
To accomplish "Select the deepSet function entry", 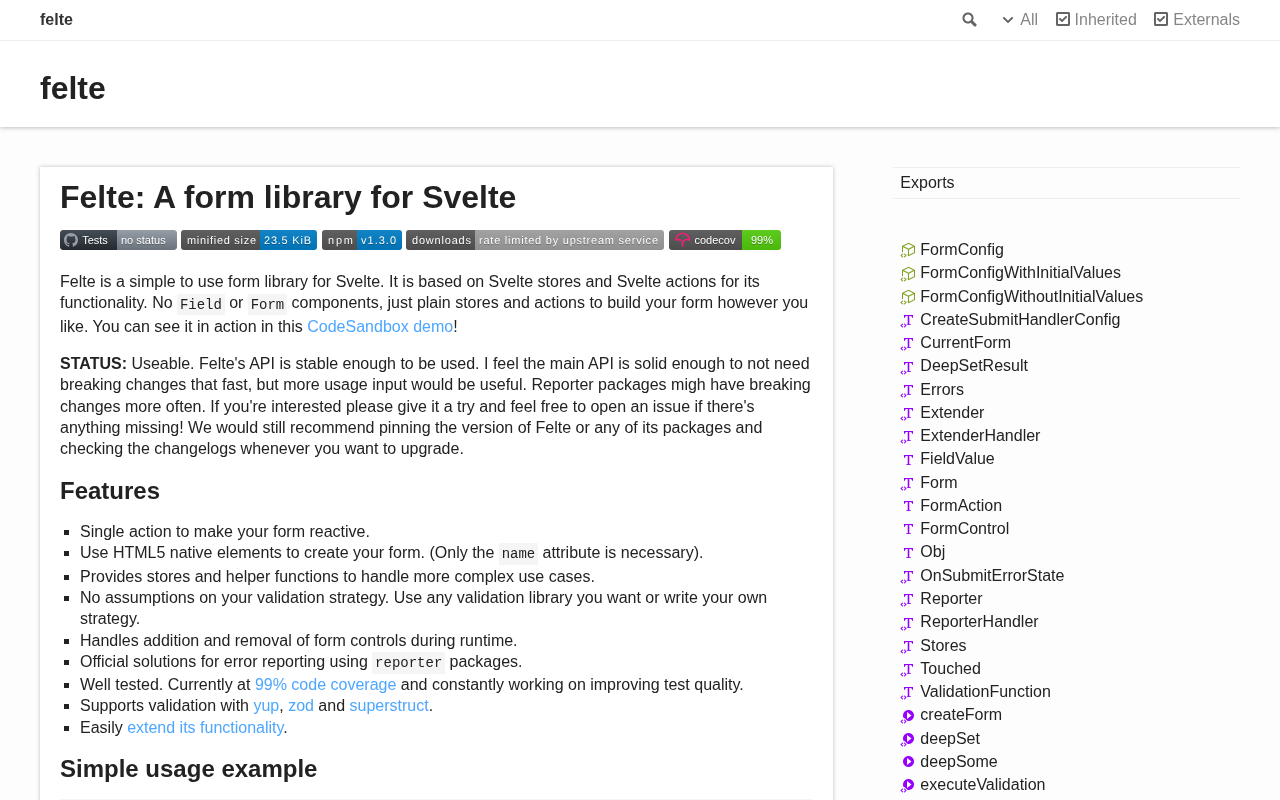I will pyautogui.click(x=949, y=739).
